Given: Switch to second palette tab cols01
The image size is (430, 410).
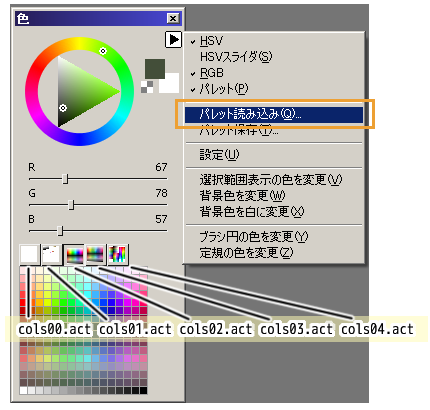Looking at the screenshot, I should coord(52,254).
